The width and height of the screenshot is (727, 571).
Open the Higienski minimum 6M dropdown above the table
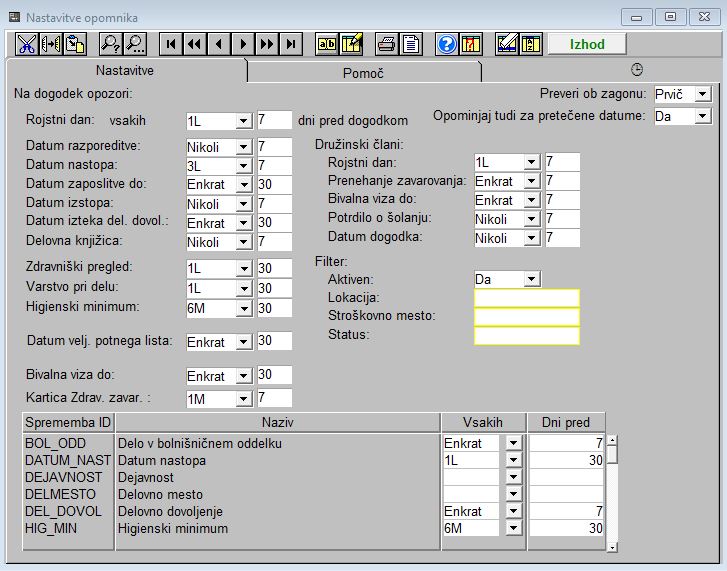pyautogui.click(x=243, y=308)
